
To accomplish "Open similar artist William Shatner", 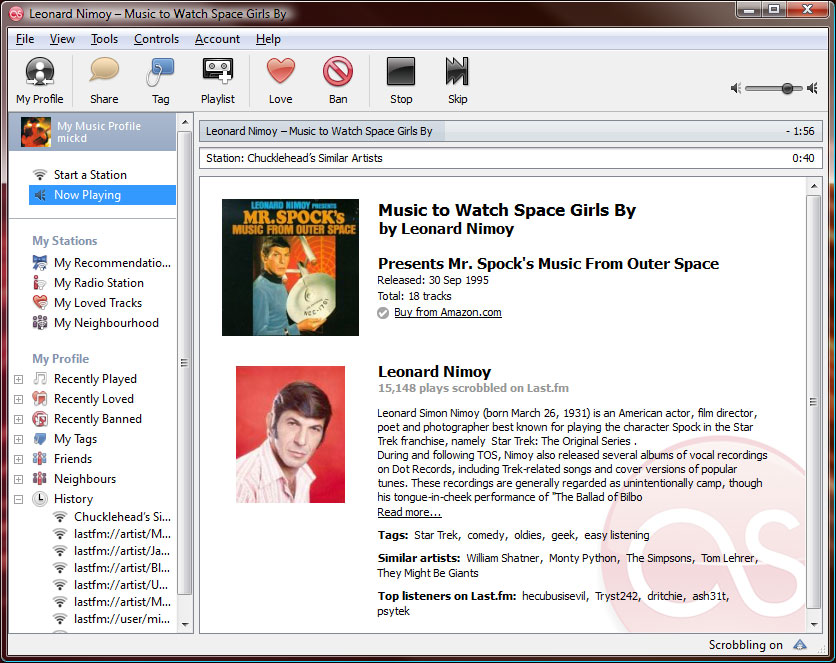I will [503, 558].
